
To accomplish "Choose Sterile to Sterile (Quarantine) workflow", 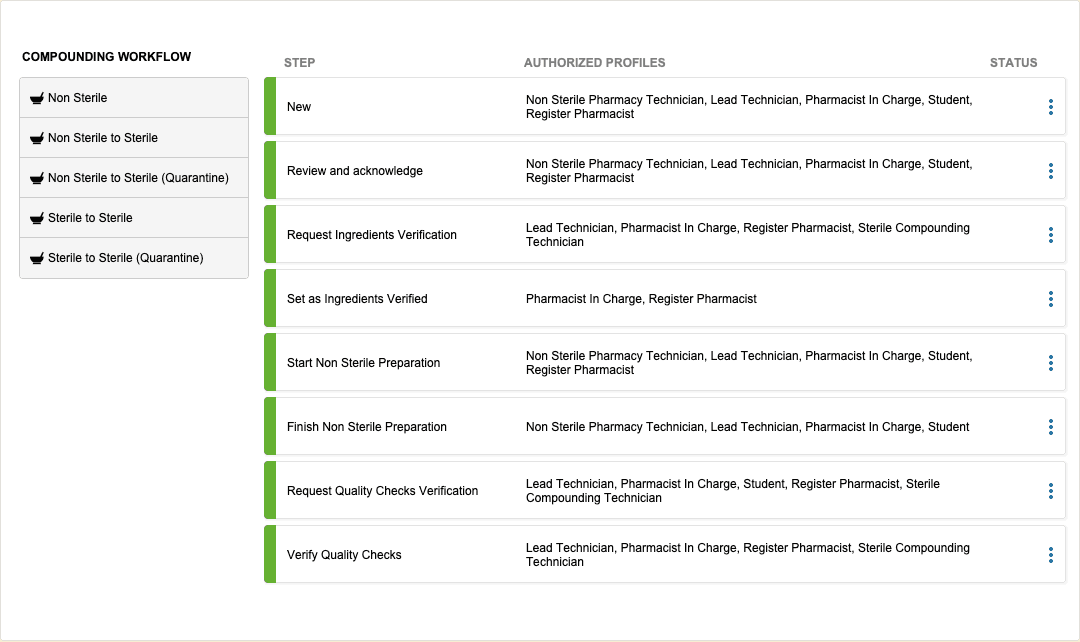I will pos(125,258).
